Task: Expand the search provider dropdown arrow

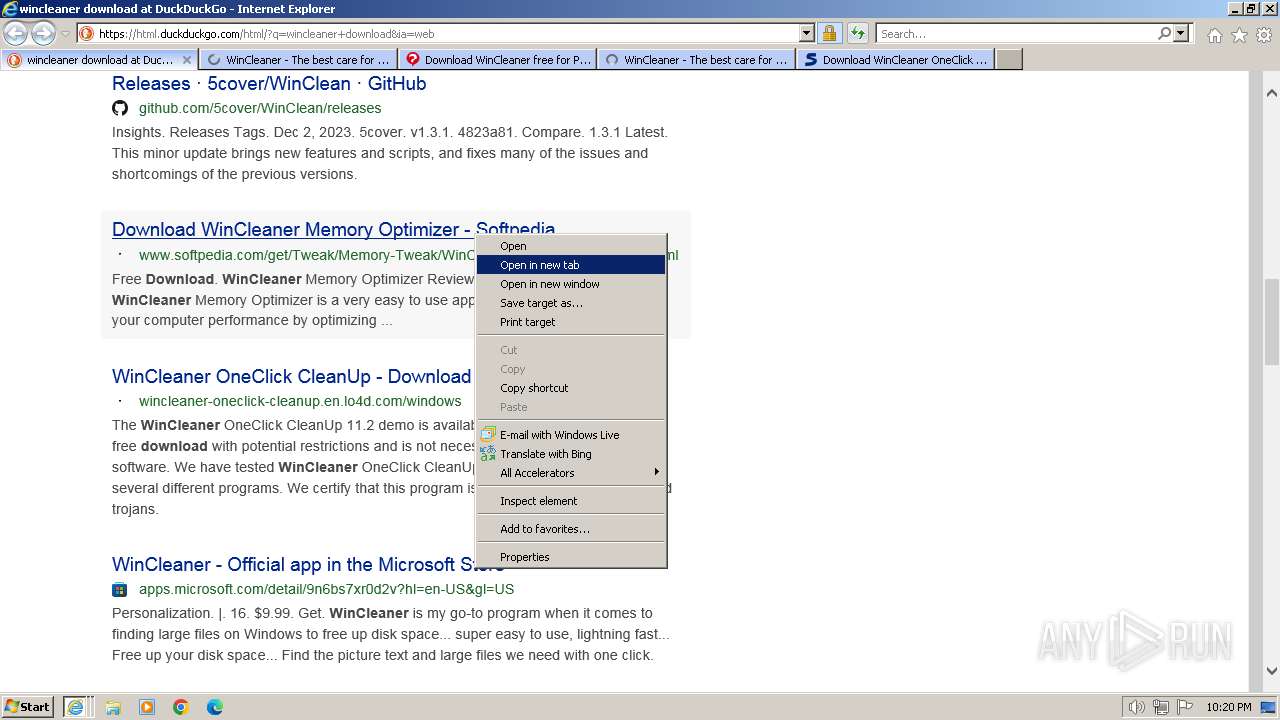Action: click(x=1181, y=34)
